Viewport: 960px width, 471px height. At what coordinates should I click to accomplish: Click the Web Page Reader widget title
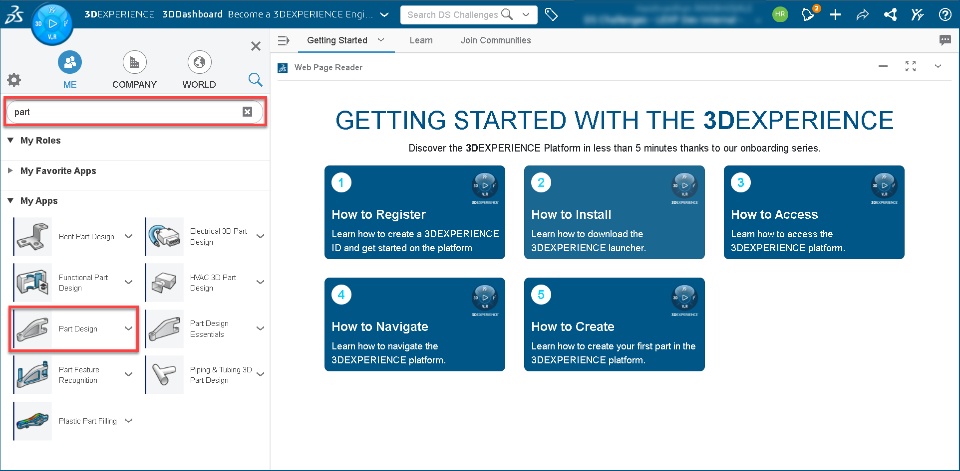(328, 67)
